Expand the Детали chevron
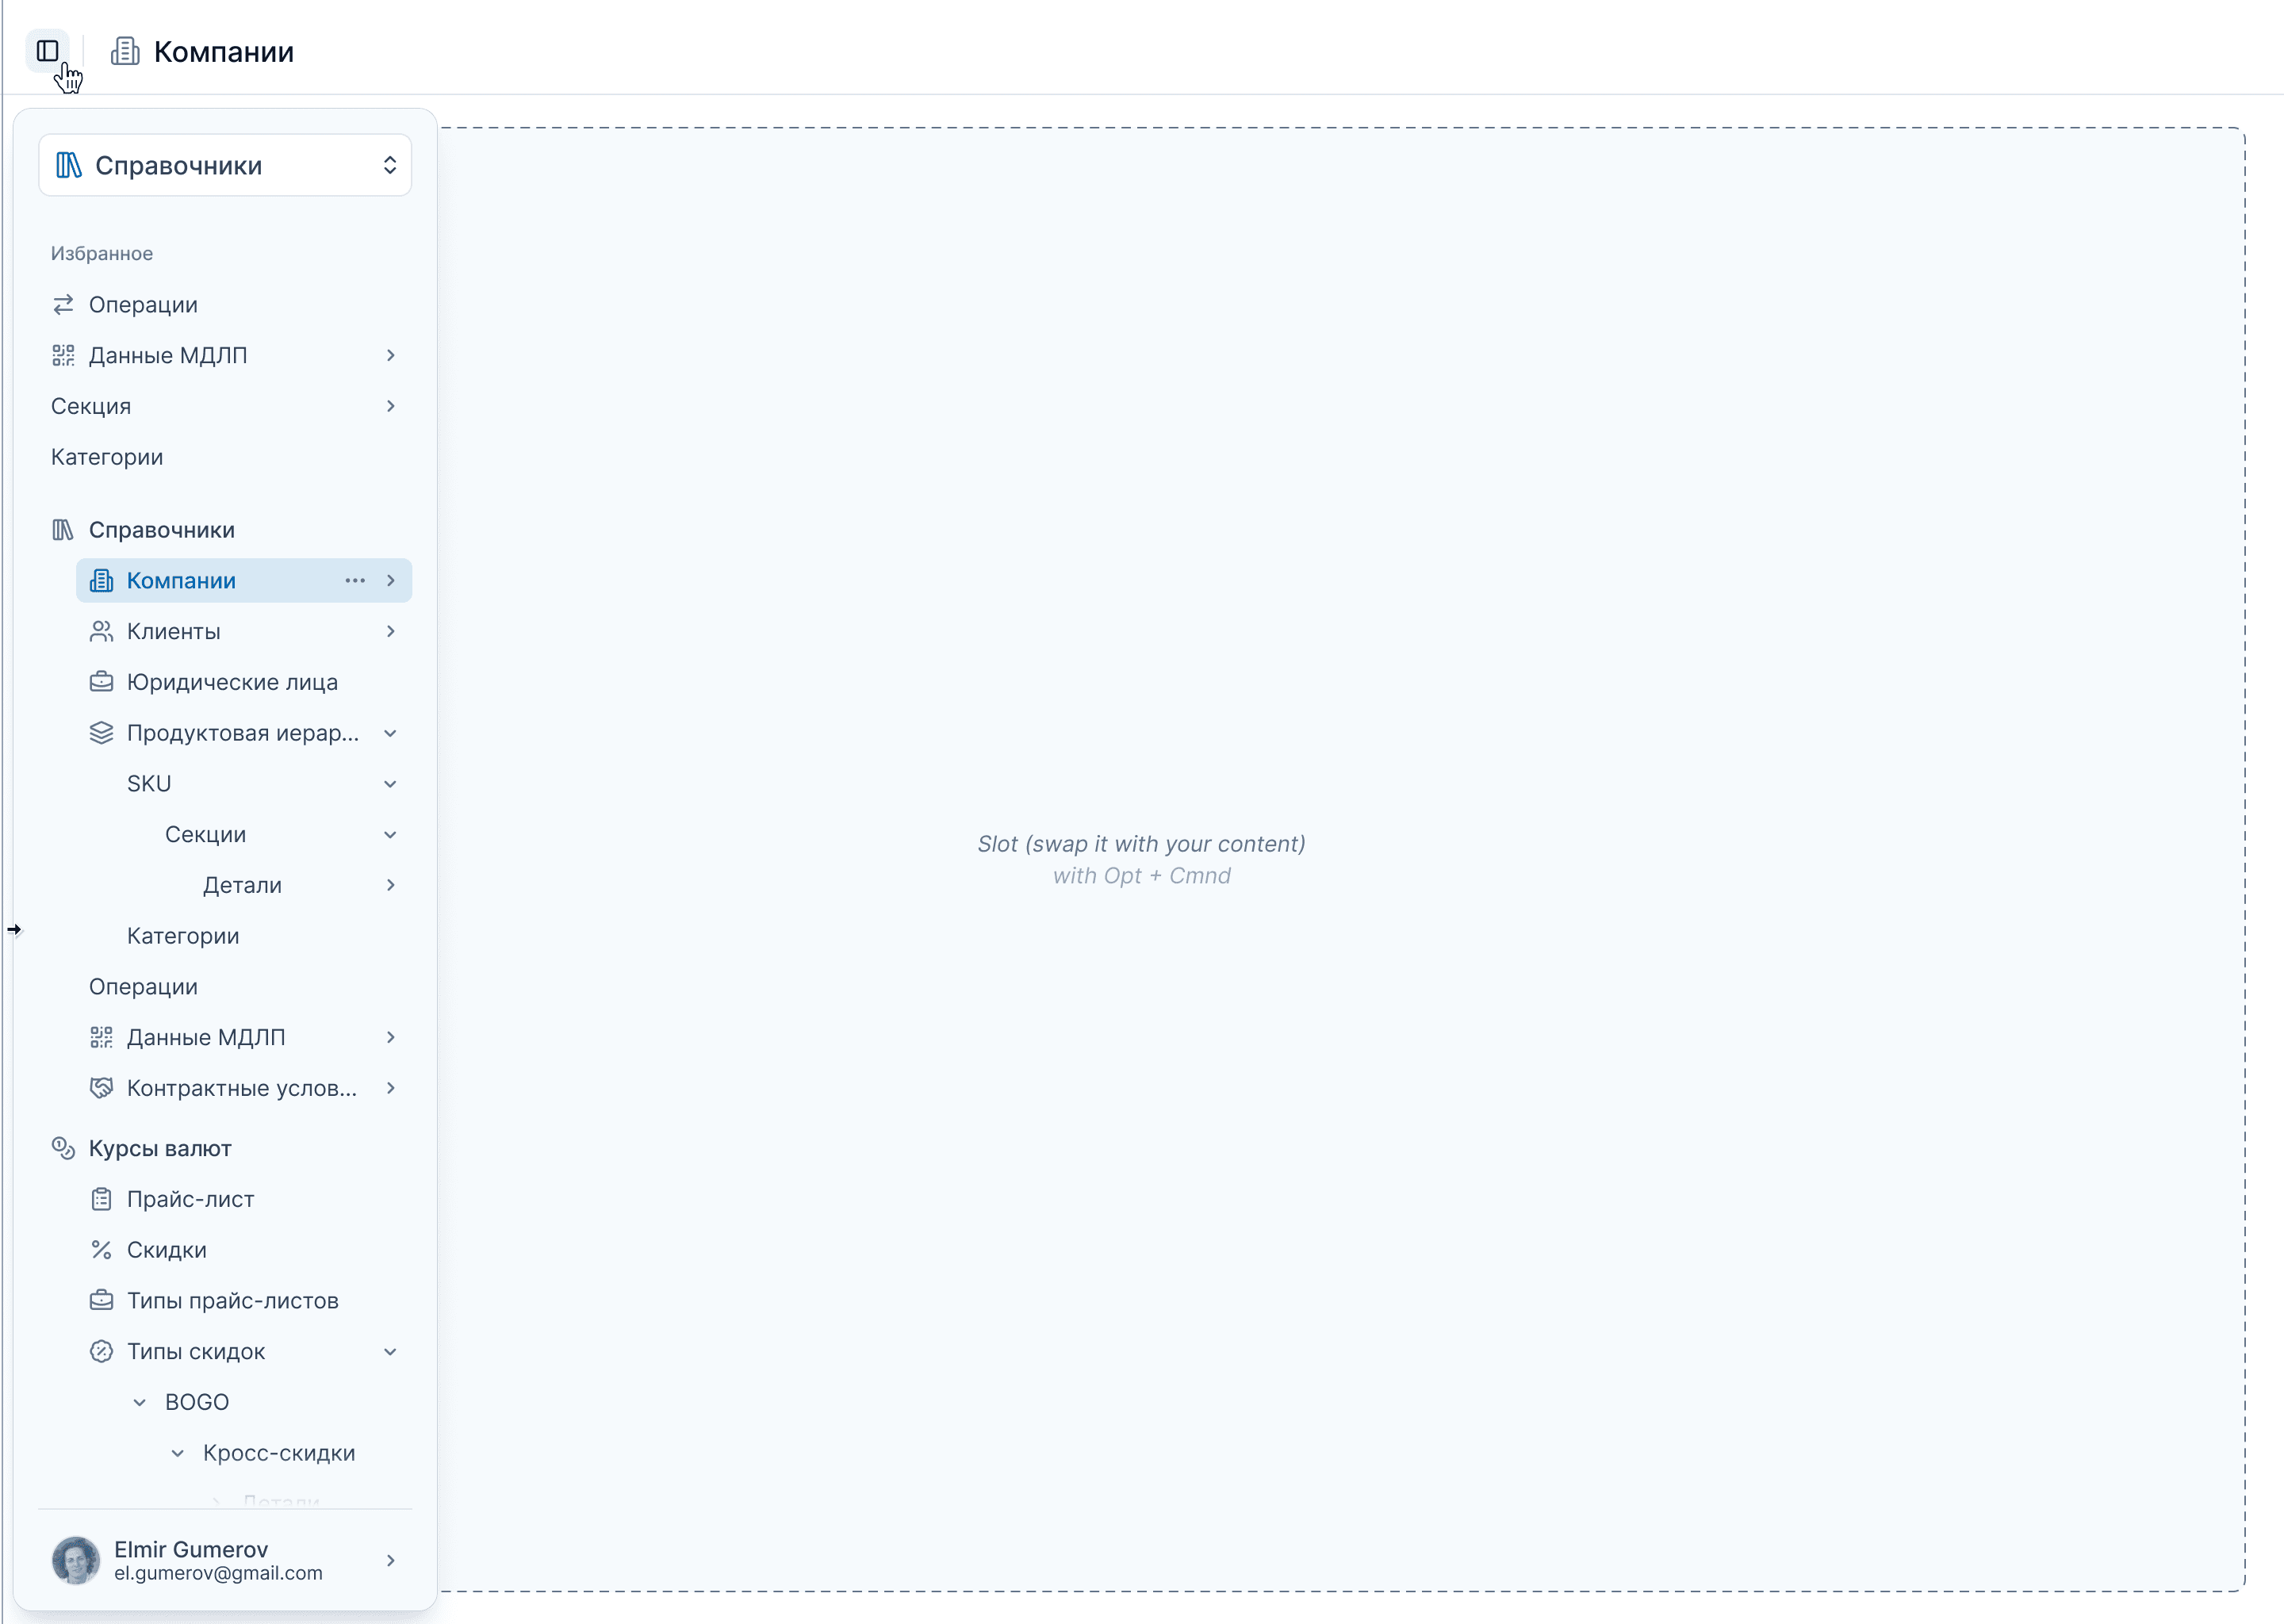 [x=390, y=885]
